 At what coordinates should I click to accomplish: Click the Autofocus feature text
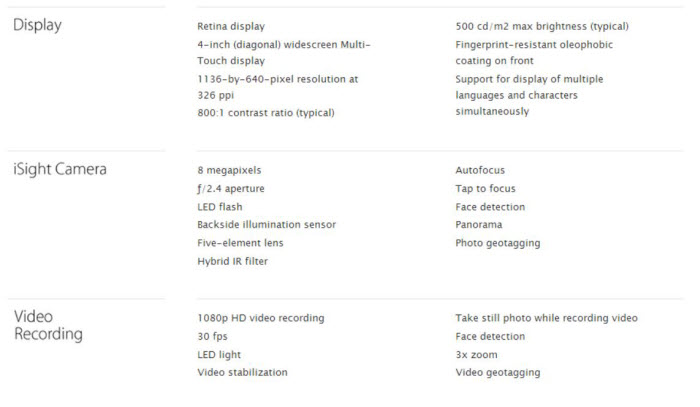[480, 170]
